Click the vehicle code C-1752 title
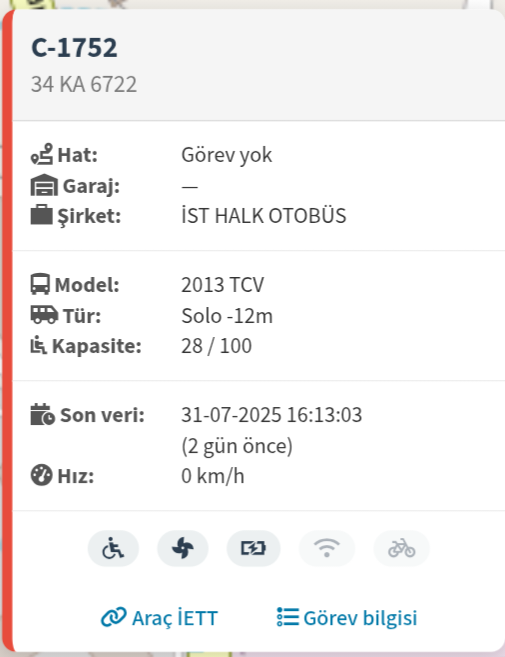This screenshot has height=657, width=505. 74,47
